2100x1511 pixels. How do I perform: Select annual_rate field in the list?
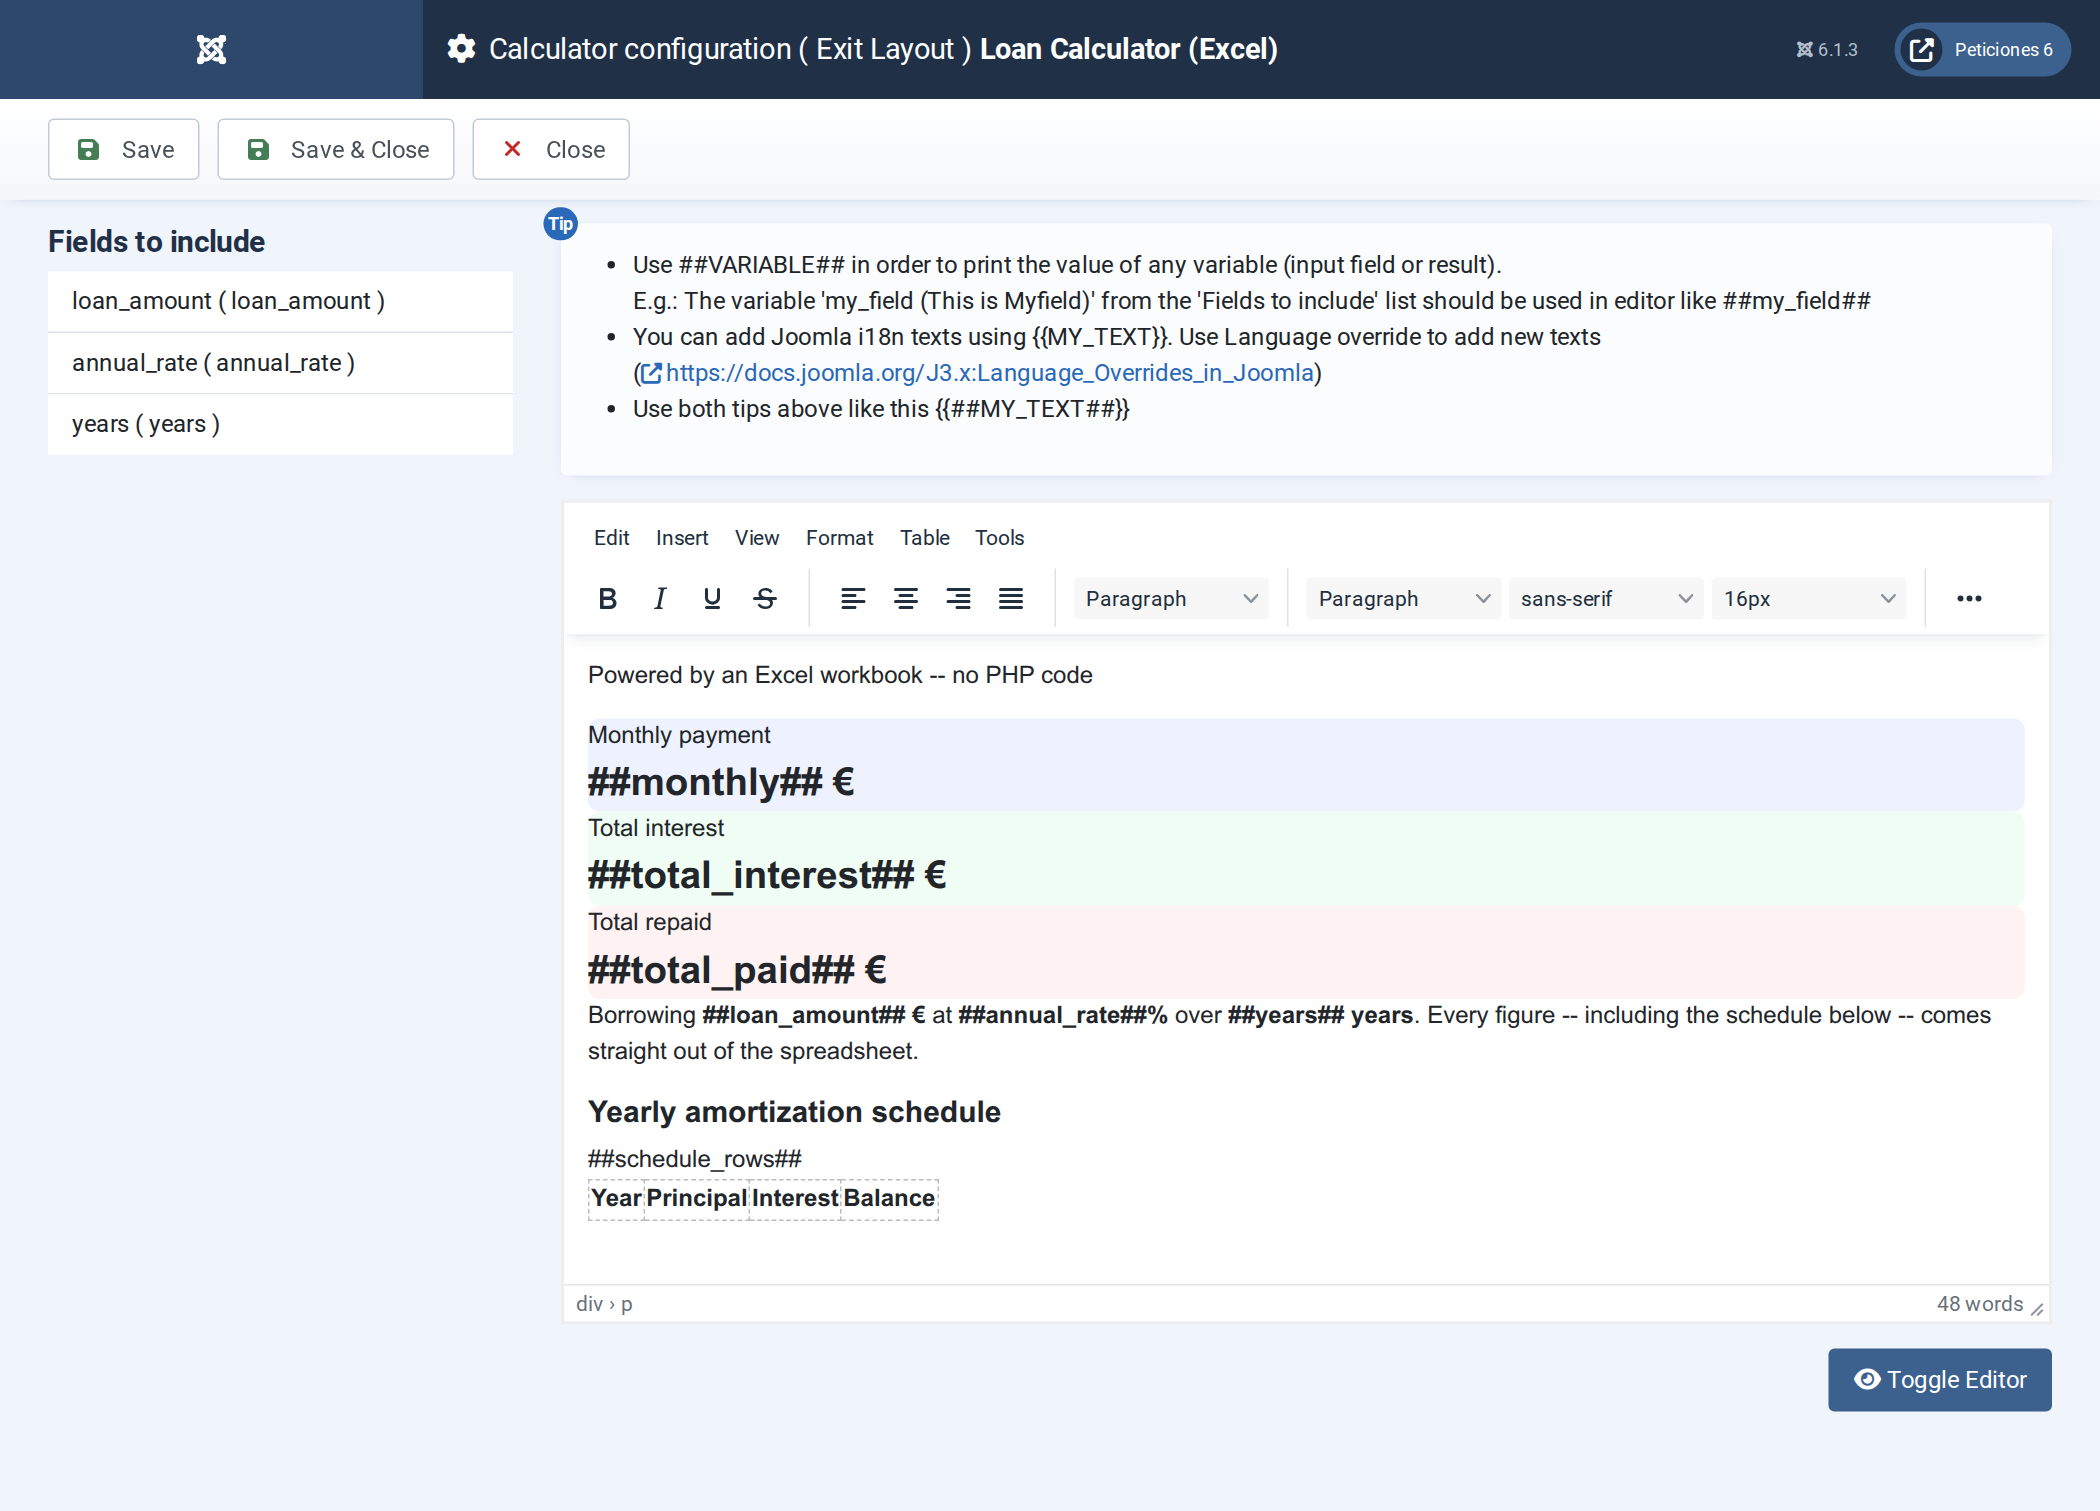click(x=280, y=363)
